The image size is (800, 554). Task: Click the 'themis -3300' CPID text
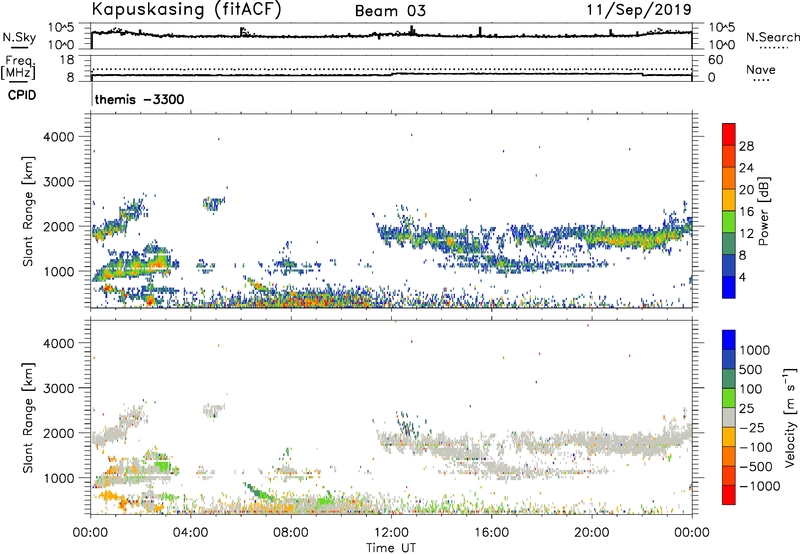click(139, 99)
